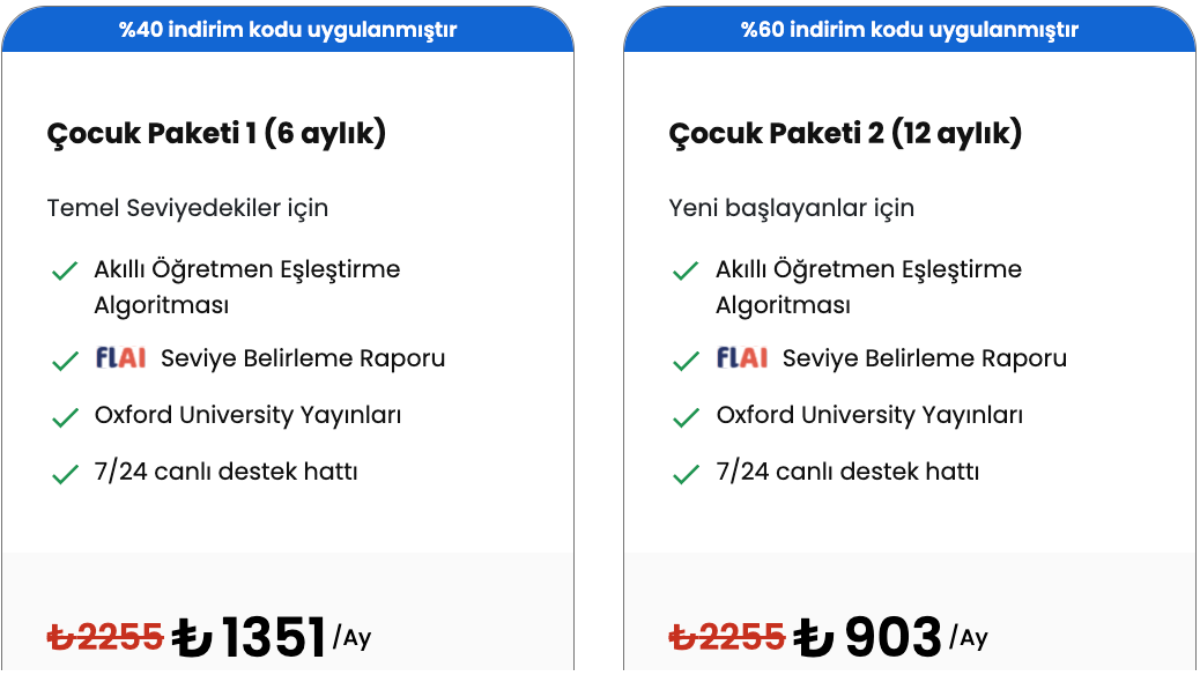Click the crossed-out 2255 price in Paket 1
The image size is (1200, 675).
tap(105, 635)
